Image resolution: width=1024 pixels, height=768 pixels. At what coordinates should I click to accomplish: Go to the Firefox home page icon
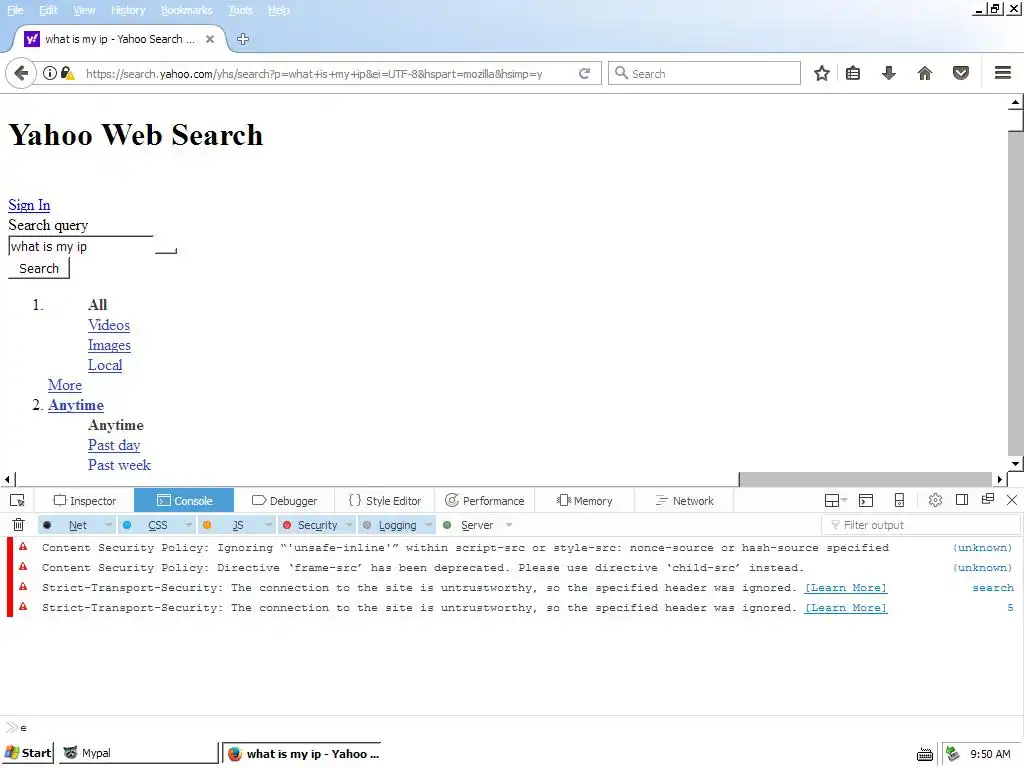[925, 73]
